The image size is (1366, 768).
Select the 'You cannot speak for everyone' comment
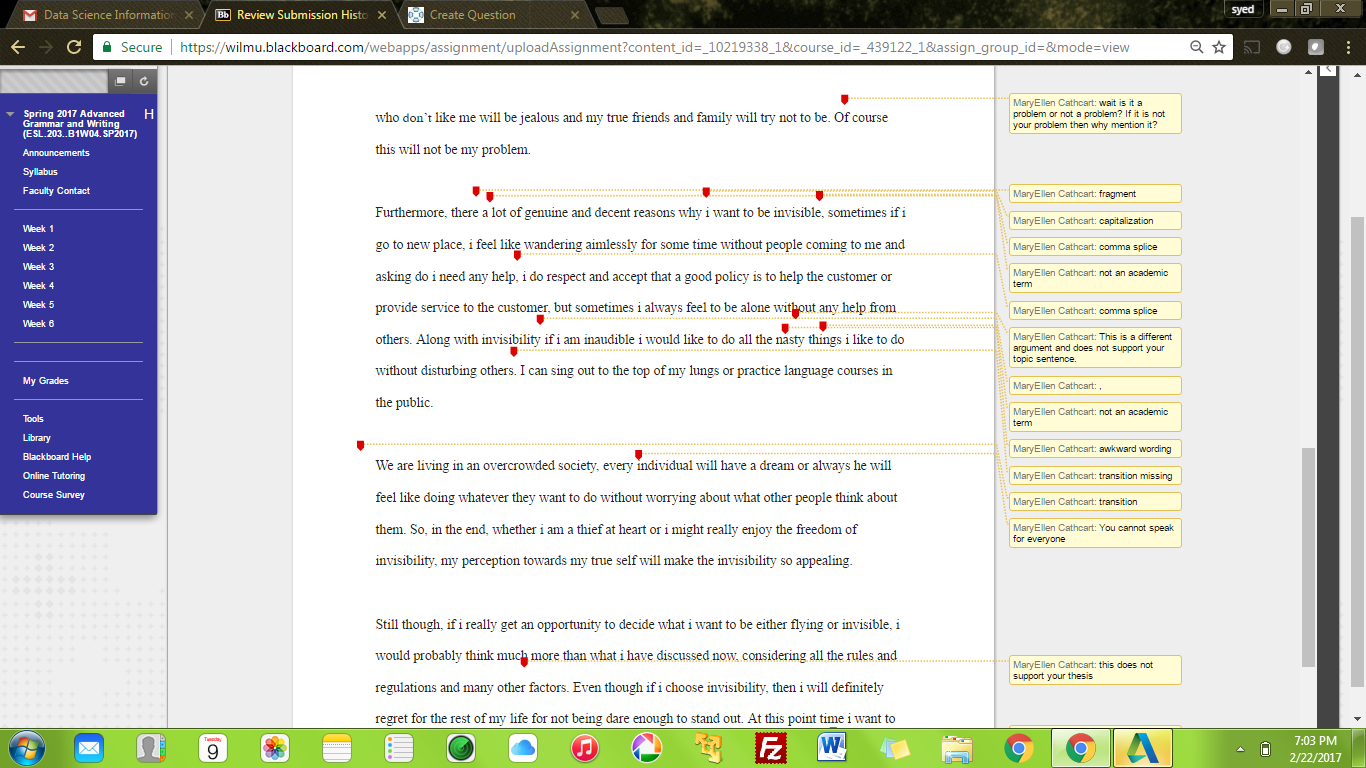(1095, 533)
